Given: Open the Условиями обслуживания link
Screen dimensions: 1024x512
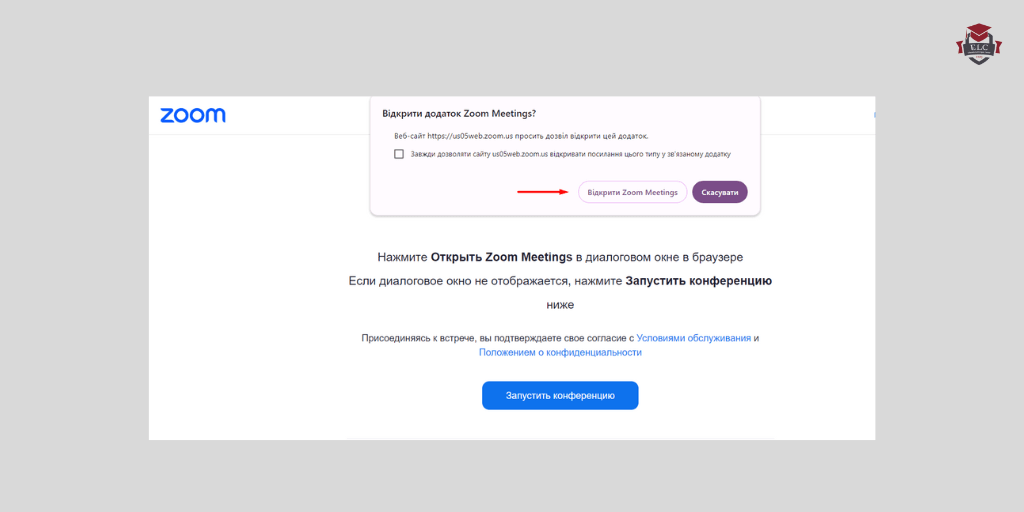Looking at the screenshot, I should click(x=694, y=338).
